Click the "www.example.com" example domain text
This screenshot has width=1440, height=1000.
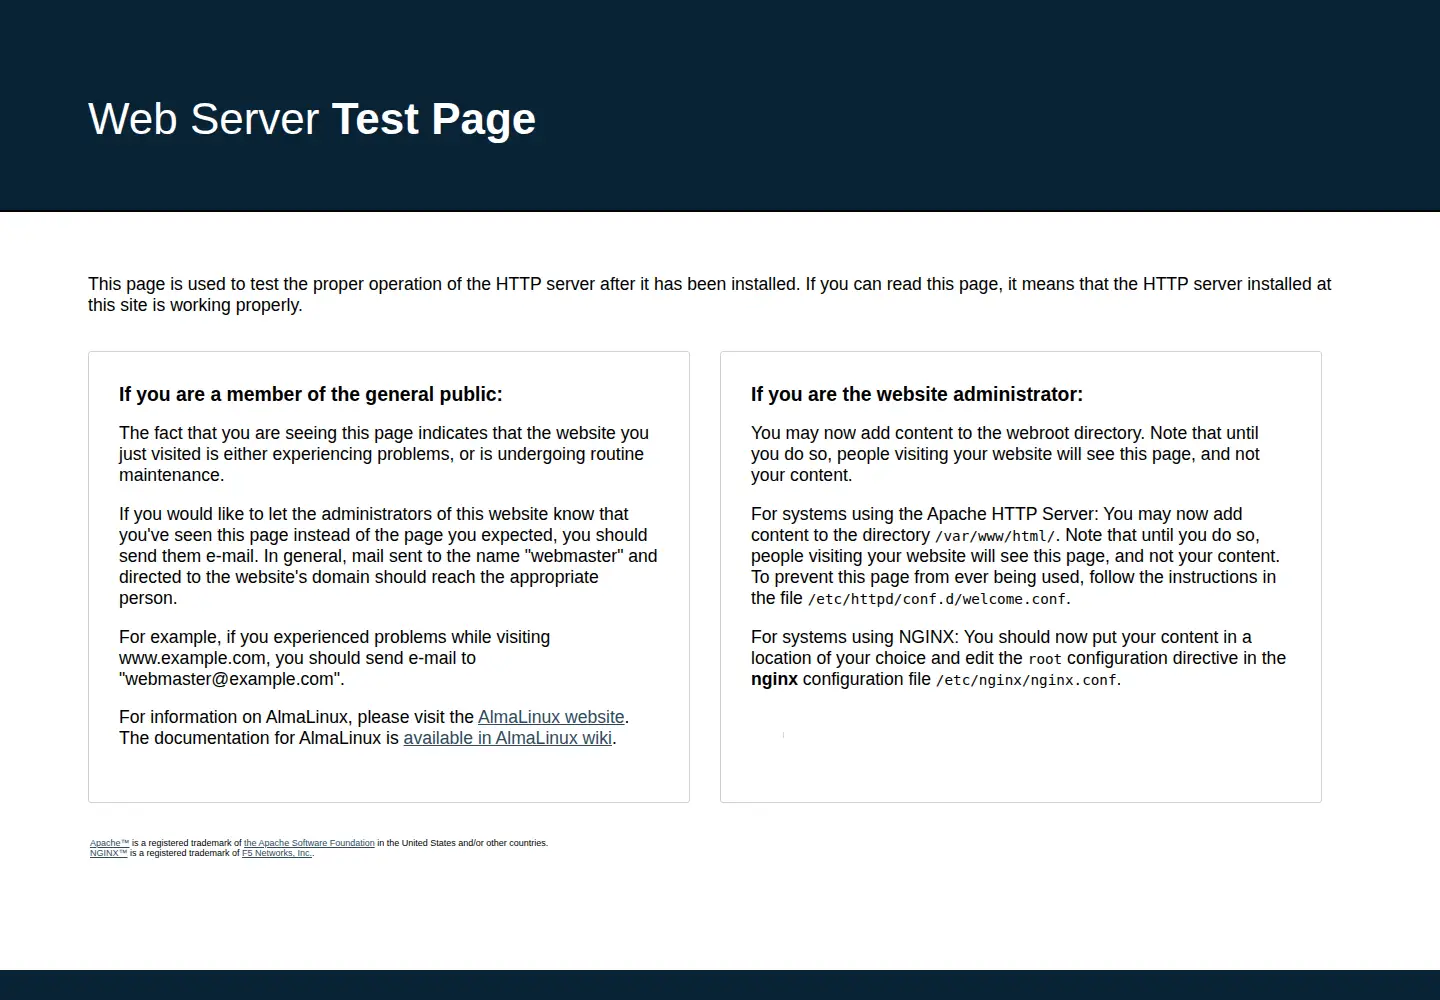coord(193,658)
